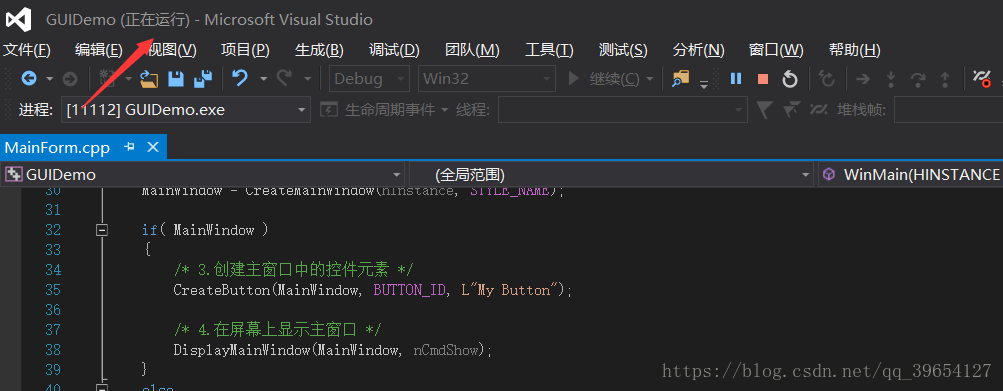This screenshot has width=1003, height=391.
Task: Click the Navigate Forward arrow icon
Action: (x=70, y=79)
